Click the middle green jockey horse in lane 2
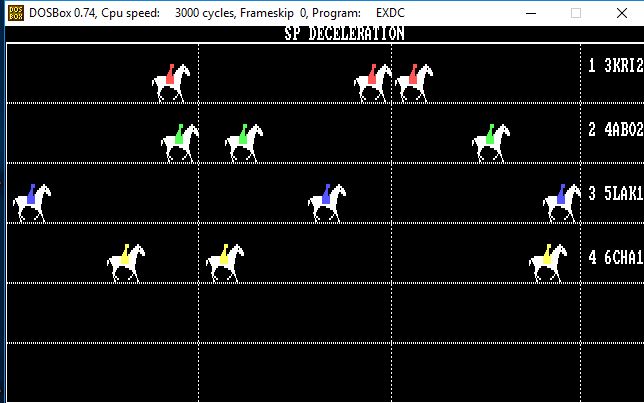 (244, 143)
